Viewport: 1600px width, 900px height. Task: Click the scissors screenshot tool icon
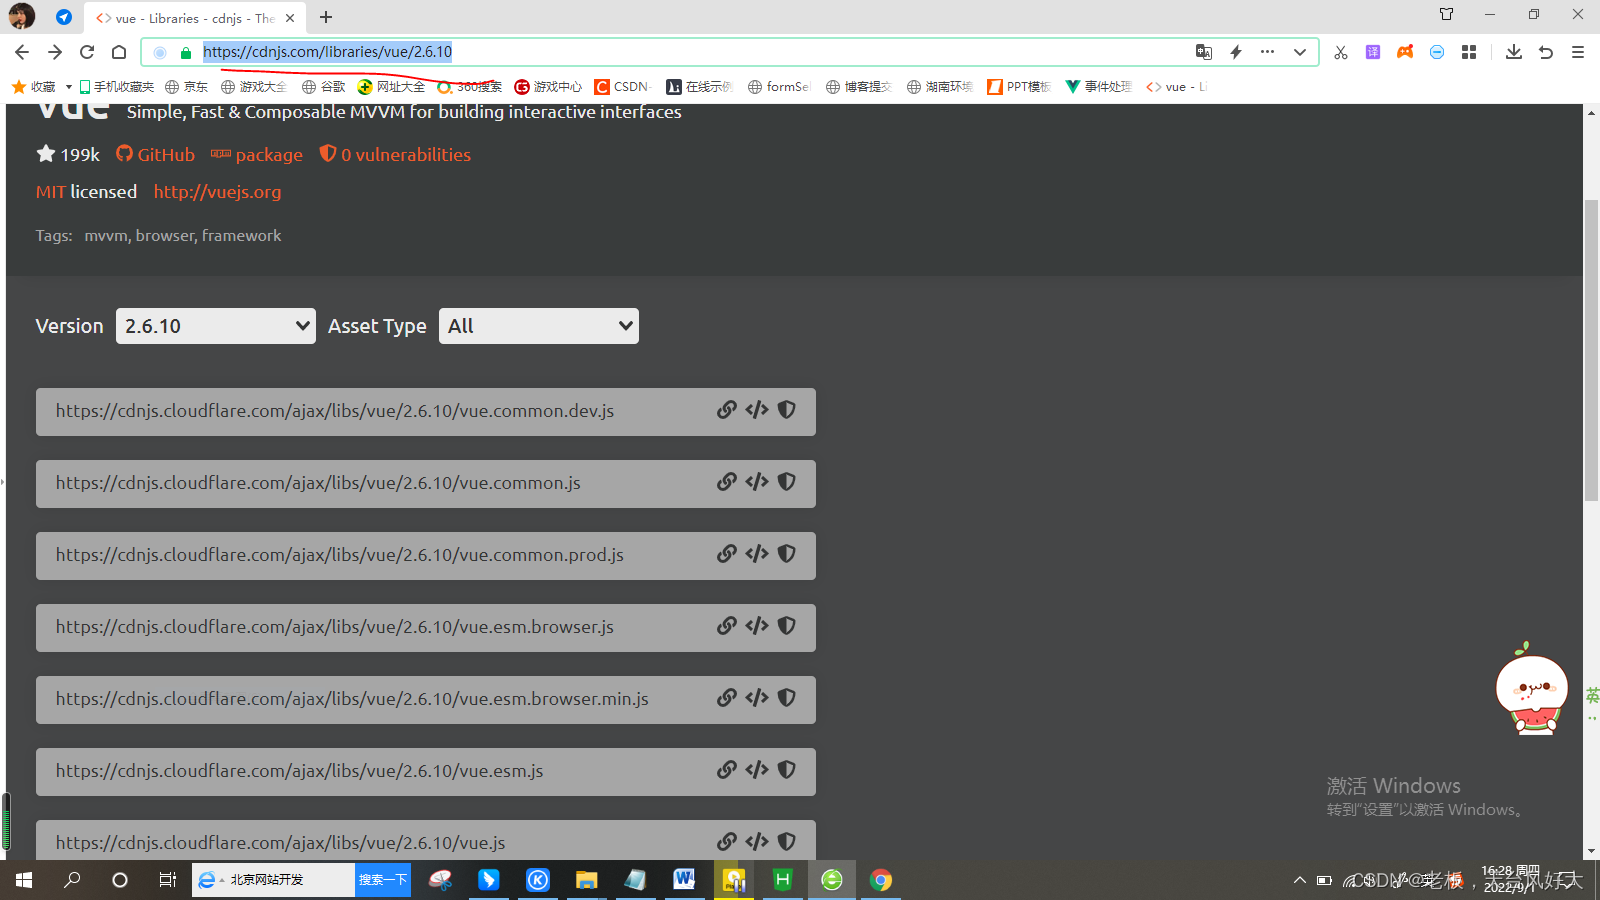(x=1341, y=52)
